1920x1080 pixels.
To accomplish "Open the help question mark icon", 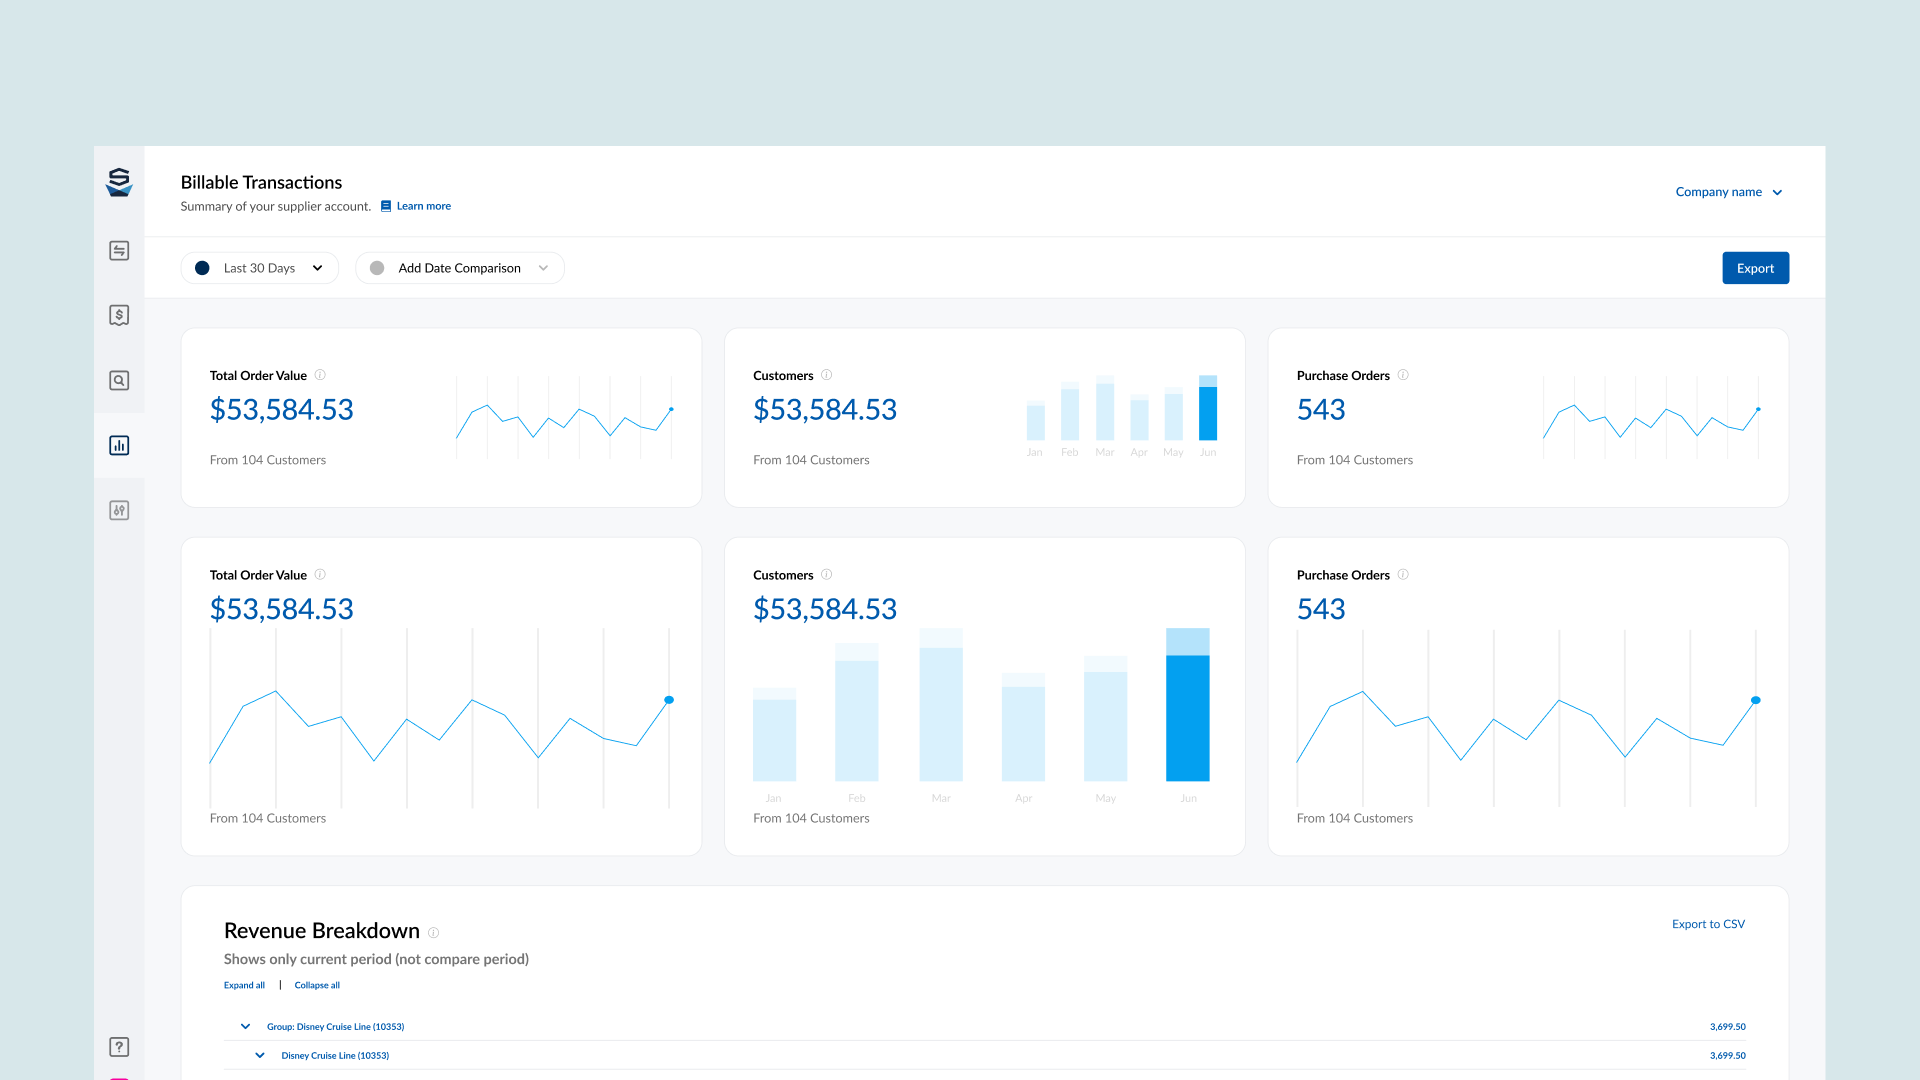I will (x=119, y=1047).
